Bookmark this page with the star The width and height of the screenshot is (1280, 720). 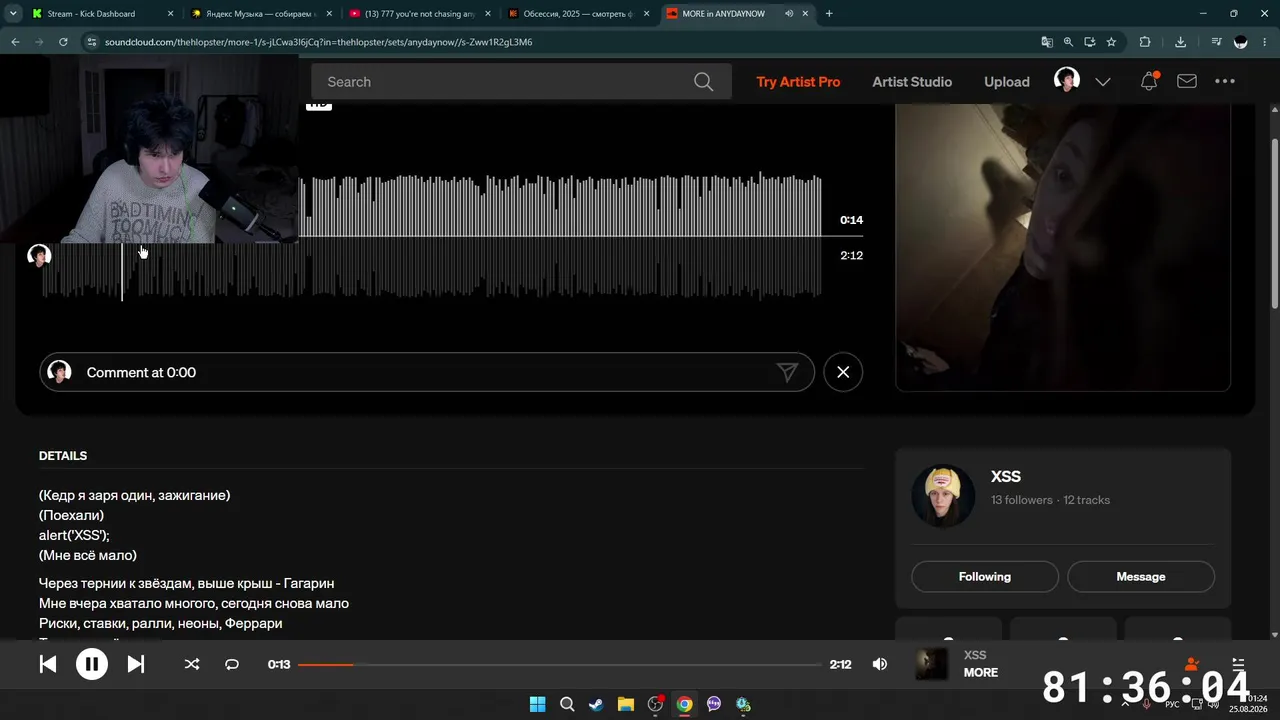click(x=1111, y=42)
